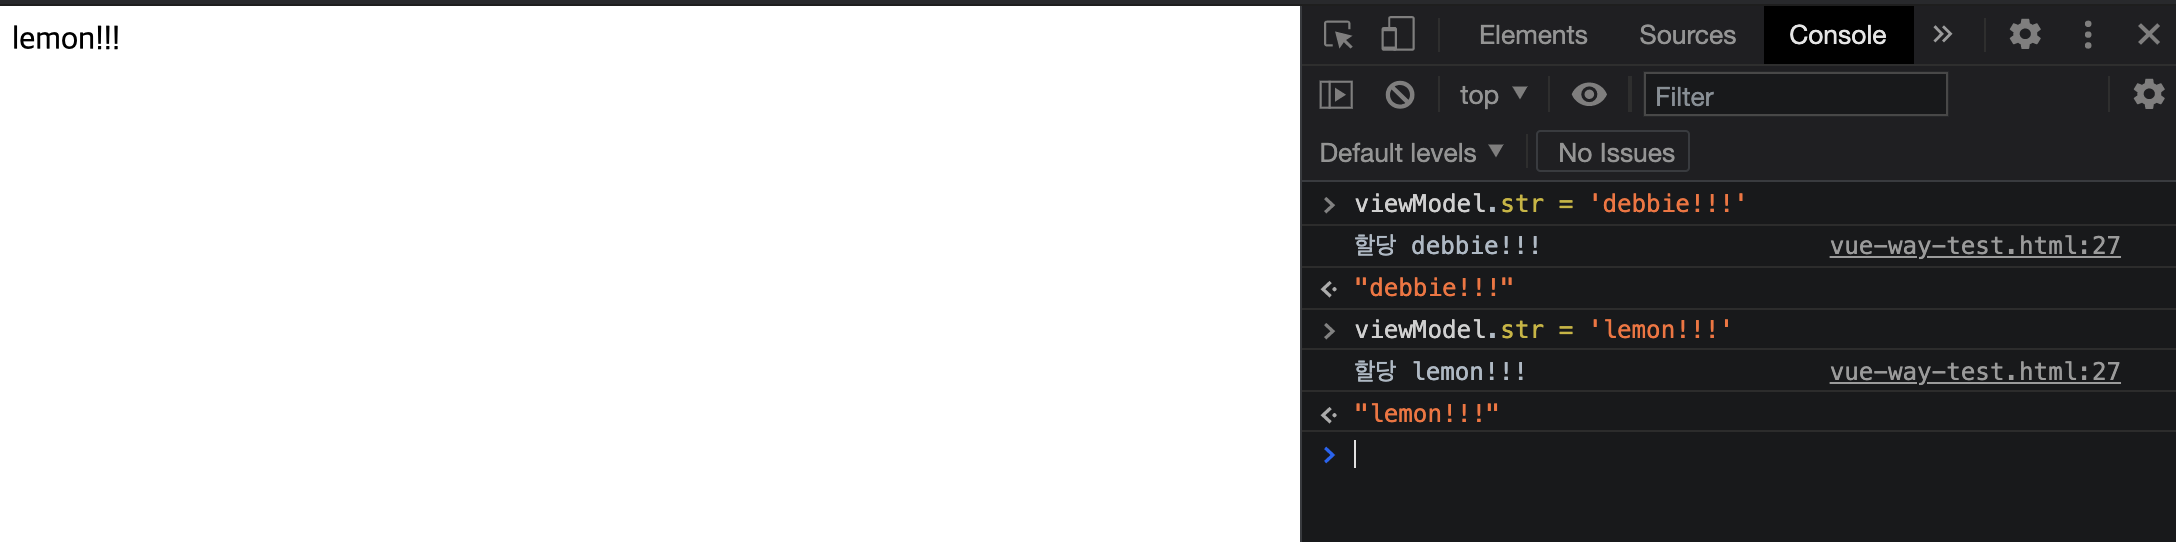Open the Default levels dropdown
Viewport: 2176px width, 542px height.
pos(1411,153)
